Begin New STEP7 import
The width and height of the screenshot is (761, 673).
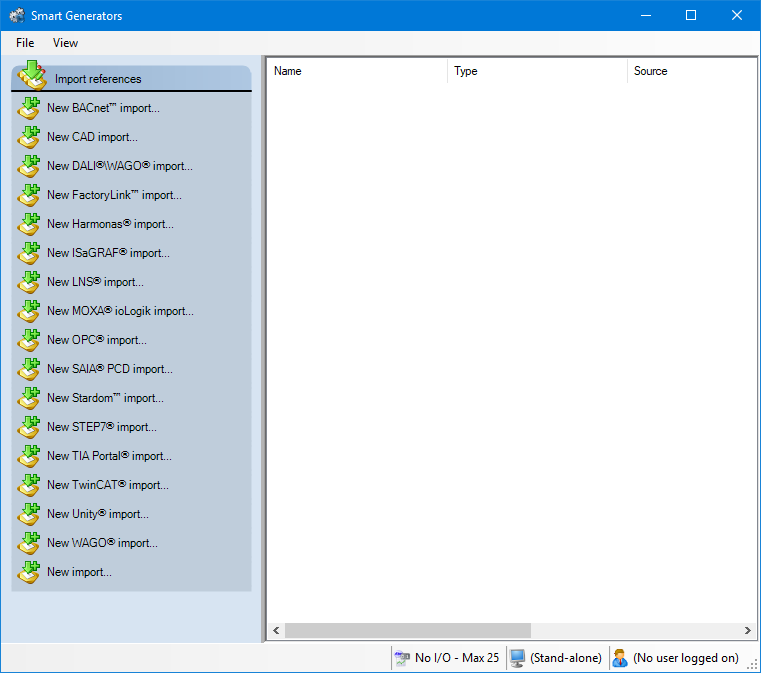pyautogui.click(x=102, y=427)
